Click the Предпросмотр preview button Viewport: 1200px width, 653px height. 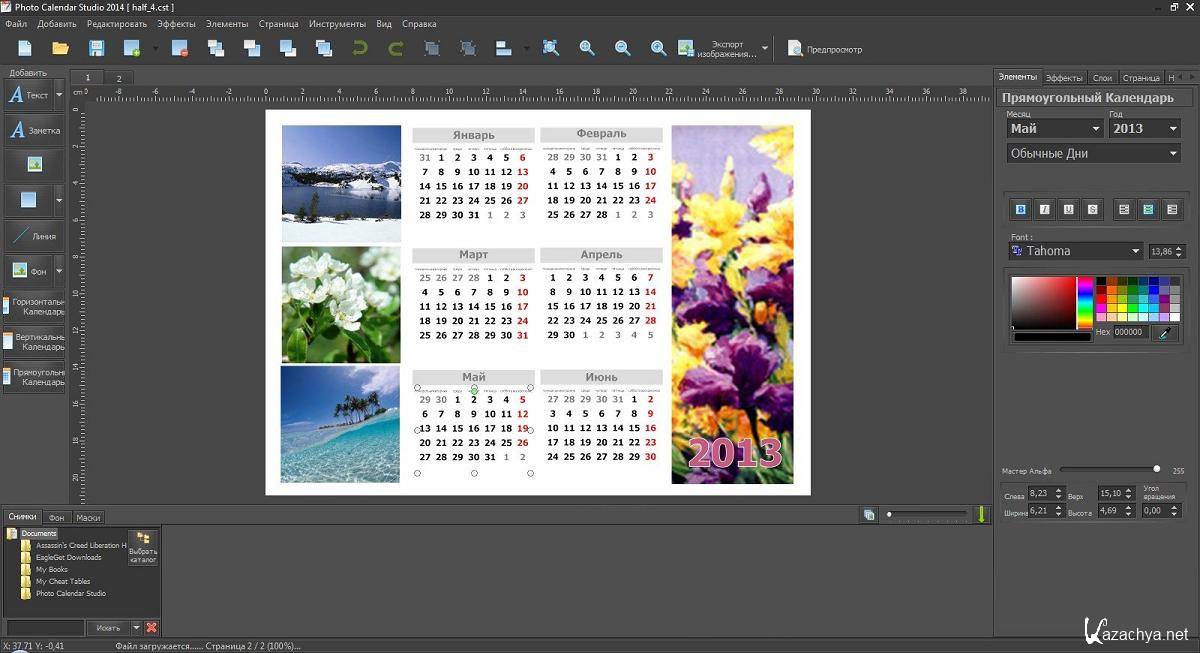tap(825, 49)
